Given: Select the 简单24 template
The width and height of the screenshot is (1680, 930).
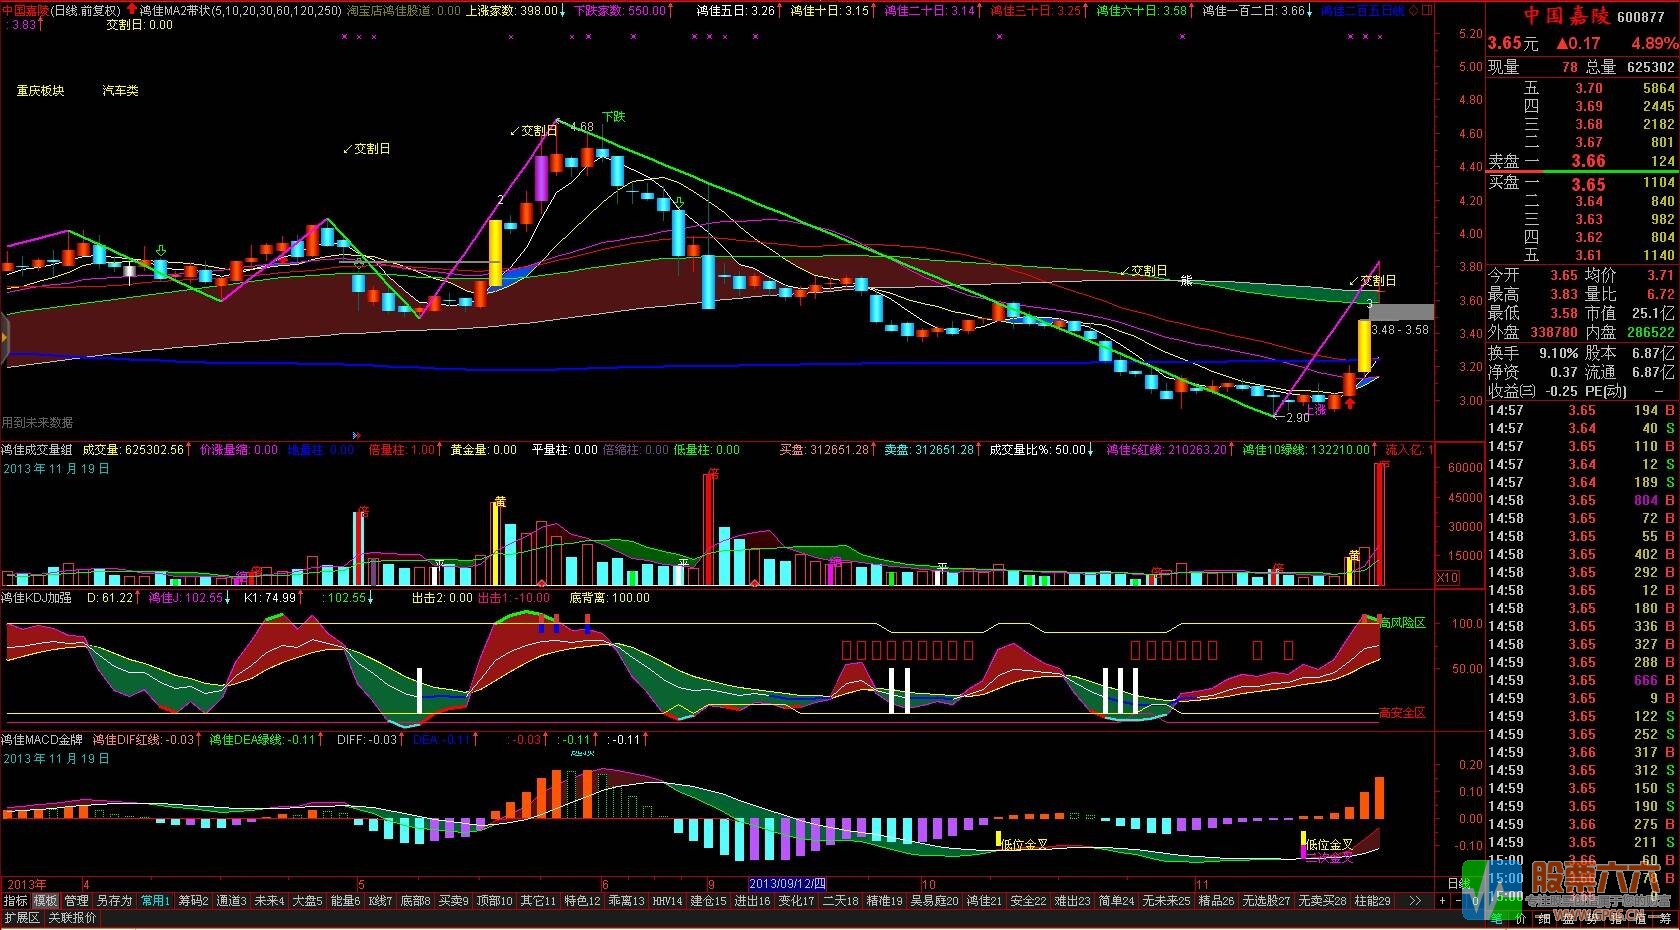Looking at the screenshot, I should [x=1116, y=900].
